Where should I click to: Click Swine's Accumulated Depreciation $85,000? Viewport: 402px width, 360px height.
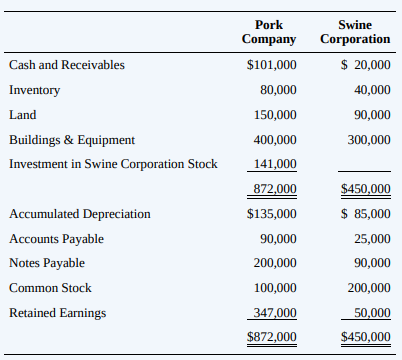[365, 214]
